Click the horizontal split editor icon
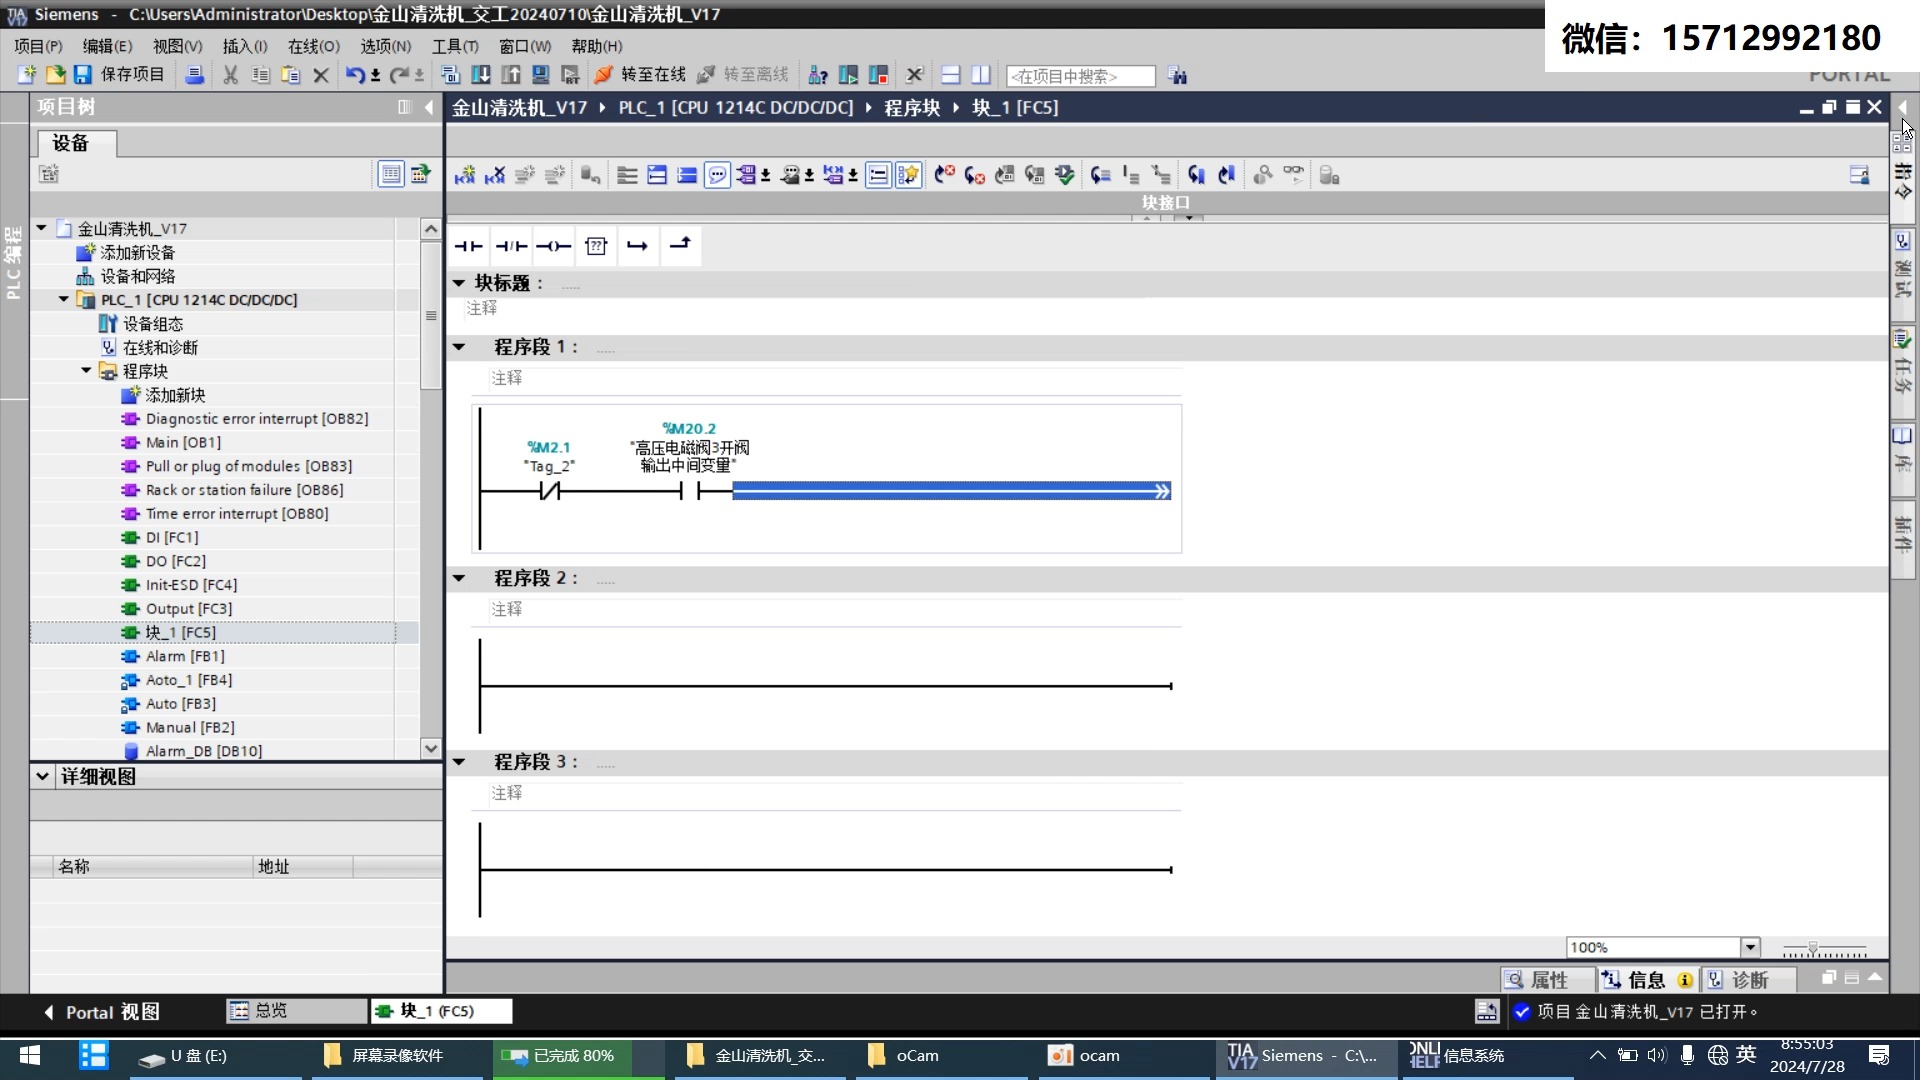This screenshot has height=1080, width=1920. point(951,75)
